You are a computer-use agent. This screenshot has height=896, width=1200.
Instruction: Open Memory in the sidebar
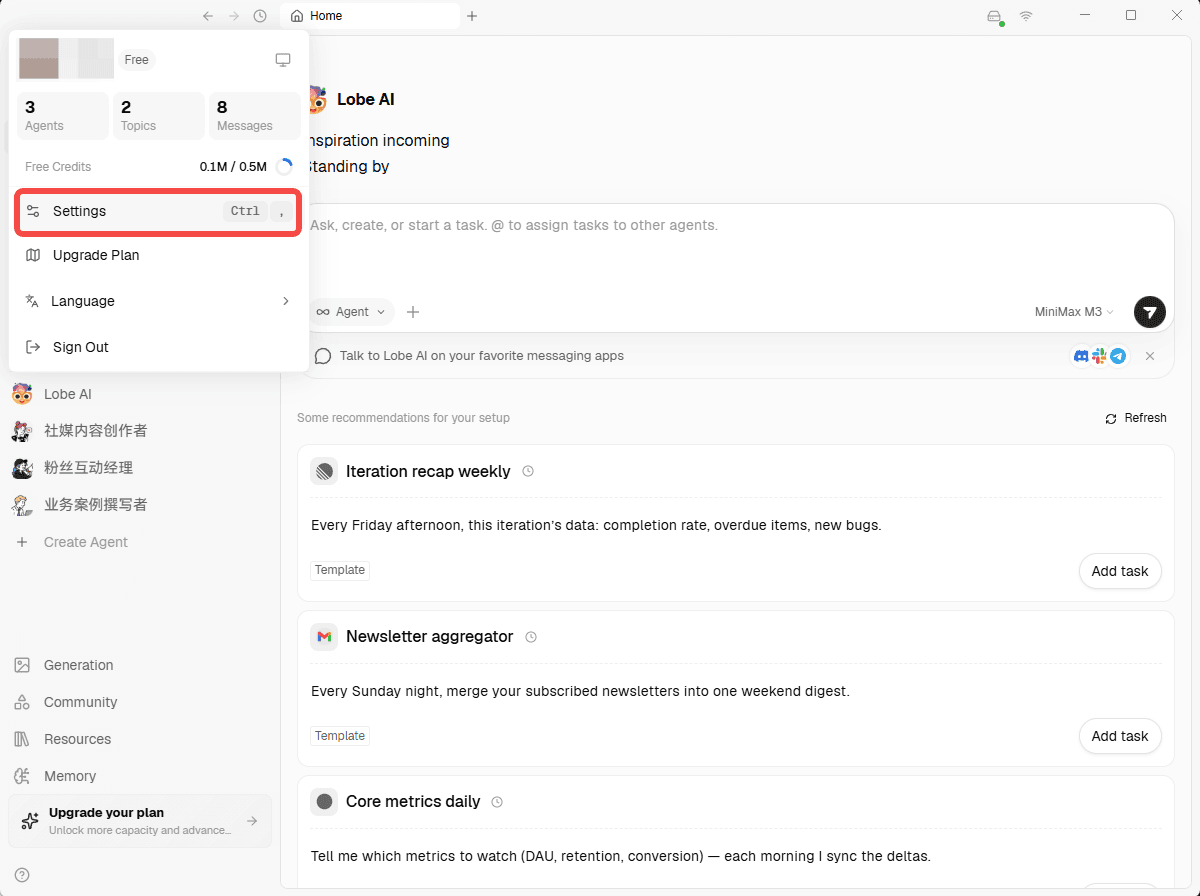140,776
